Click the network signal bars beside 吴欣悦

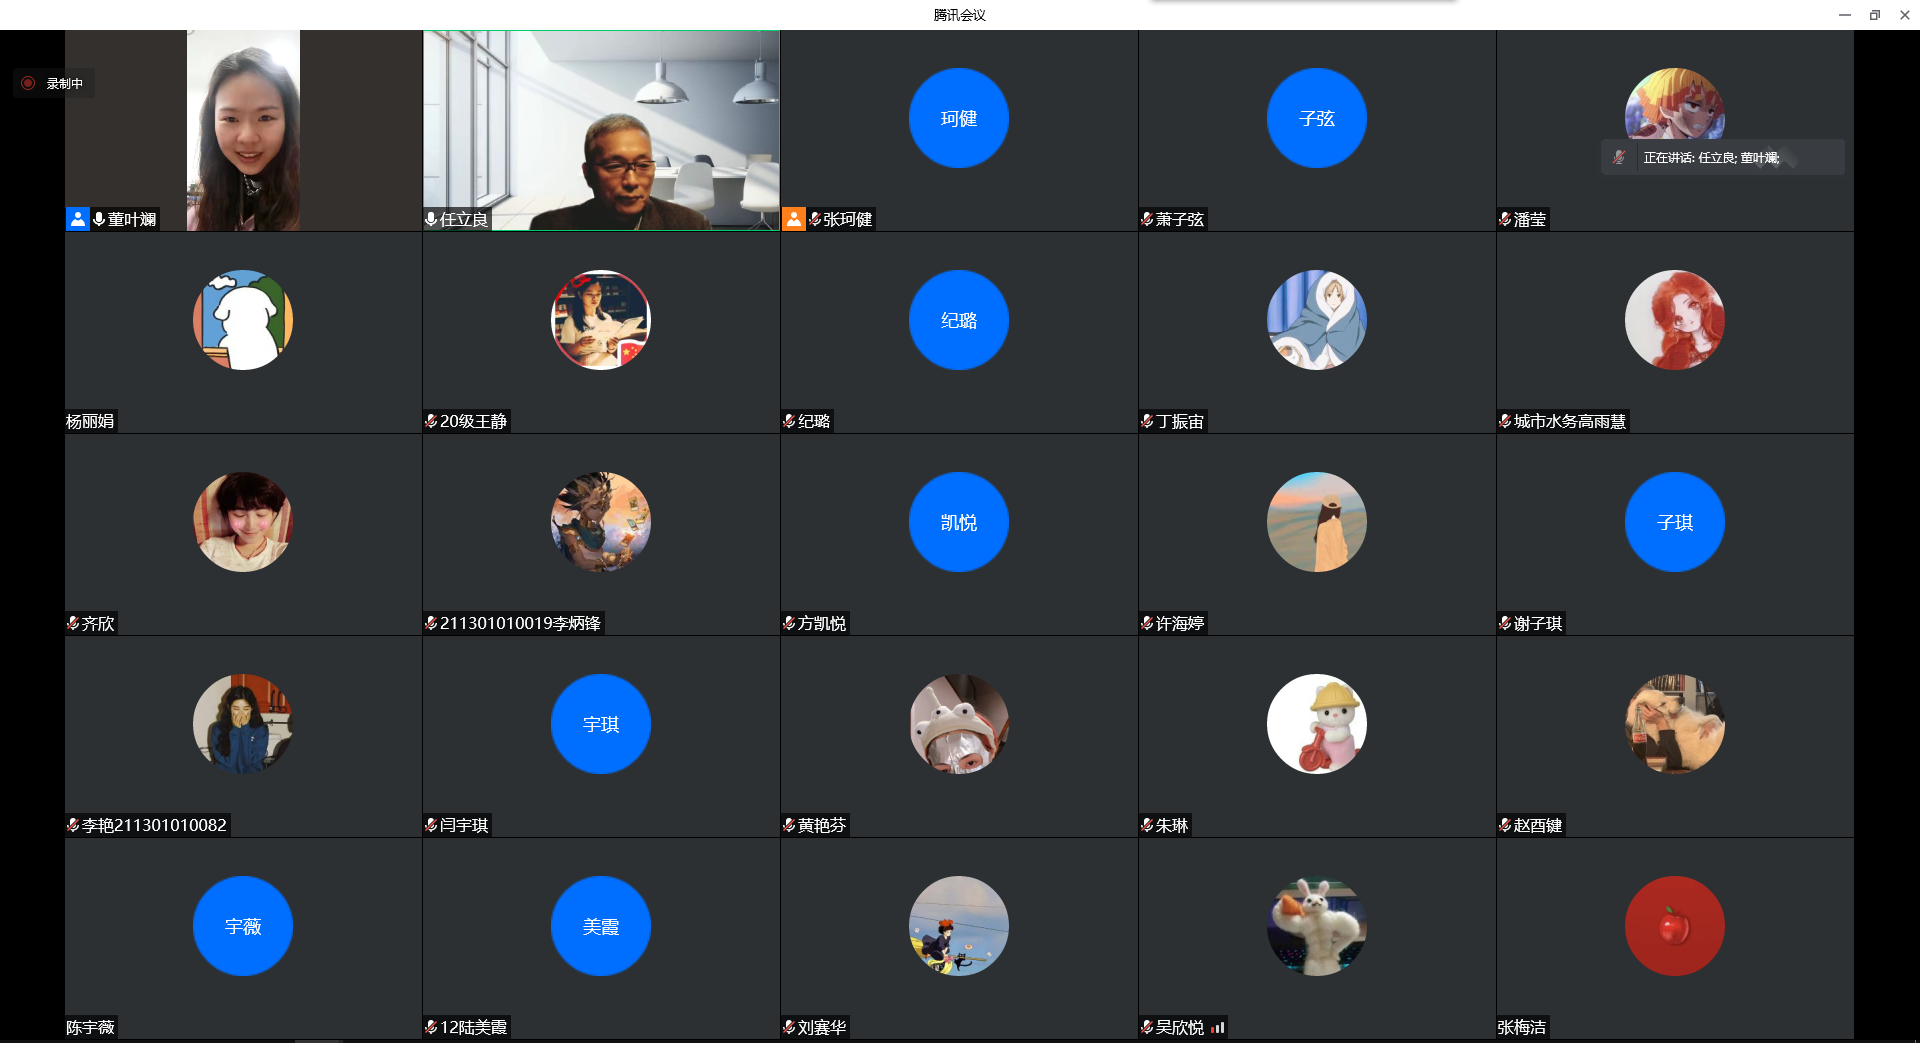click(x=1217, y=1027)
